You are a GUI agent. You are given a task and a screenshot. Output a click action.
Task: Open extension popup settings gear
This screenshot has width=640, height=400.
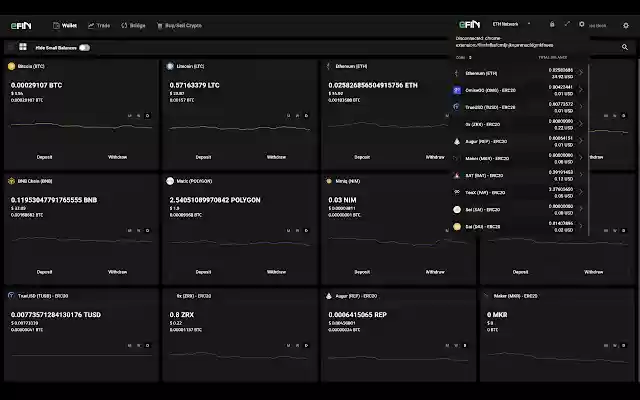tap(582, 24)
